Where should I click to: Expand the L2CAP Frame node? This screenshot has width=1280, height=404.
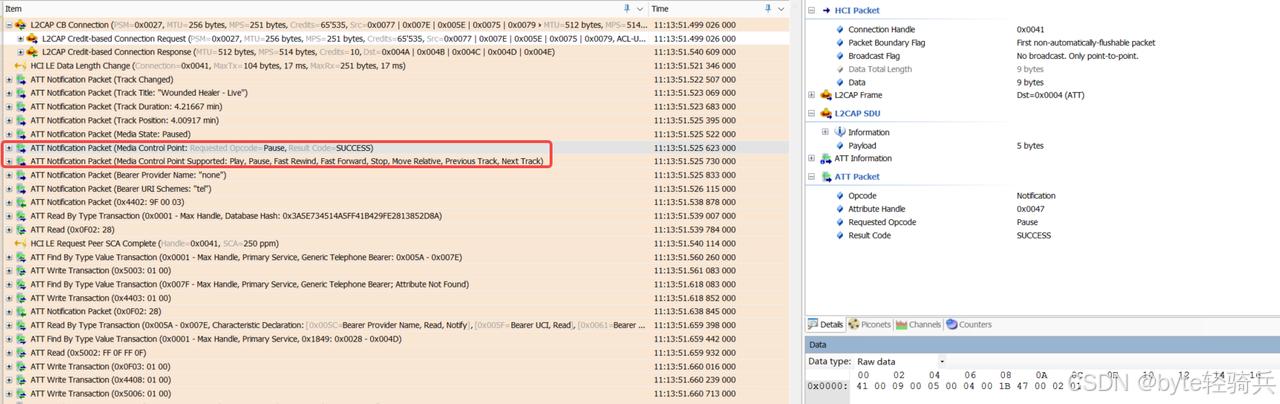812,95
